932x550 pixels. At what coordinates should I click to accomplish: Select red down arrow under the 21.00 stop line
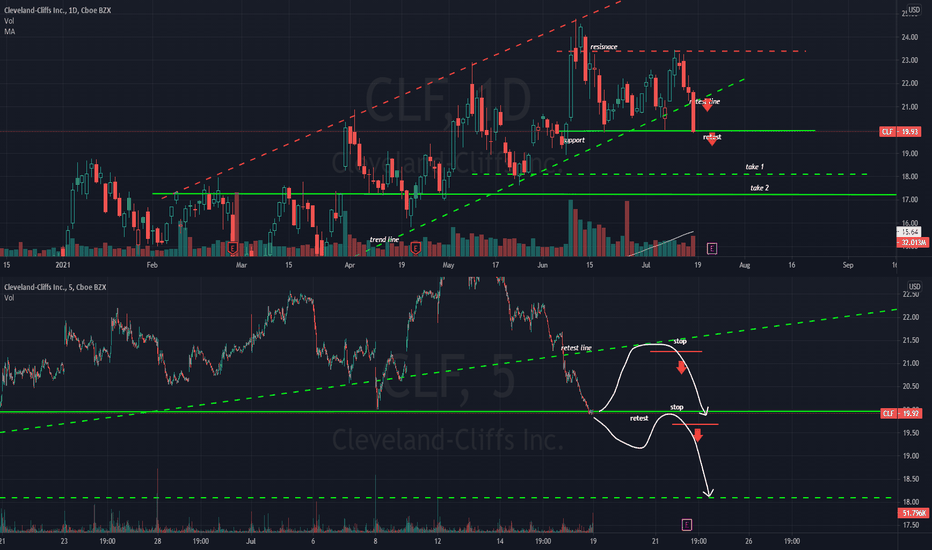pos(681,367)
